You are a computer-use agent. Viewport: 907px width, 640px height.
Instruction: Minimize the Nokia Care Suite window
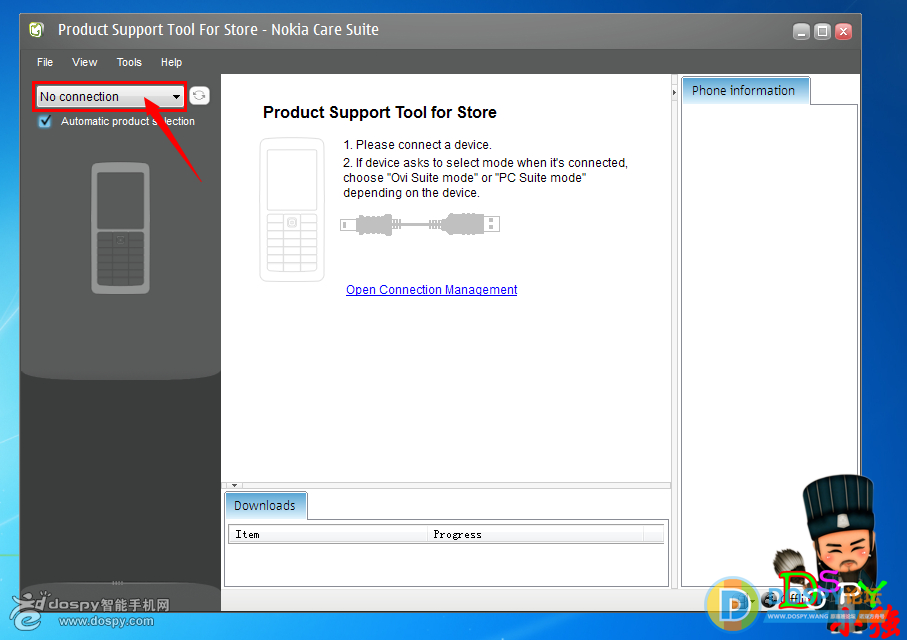[x=801, y=31]
